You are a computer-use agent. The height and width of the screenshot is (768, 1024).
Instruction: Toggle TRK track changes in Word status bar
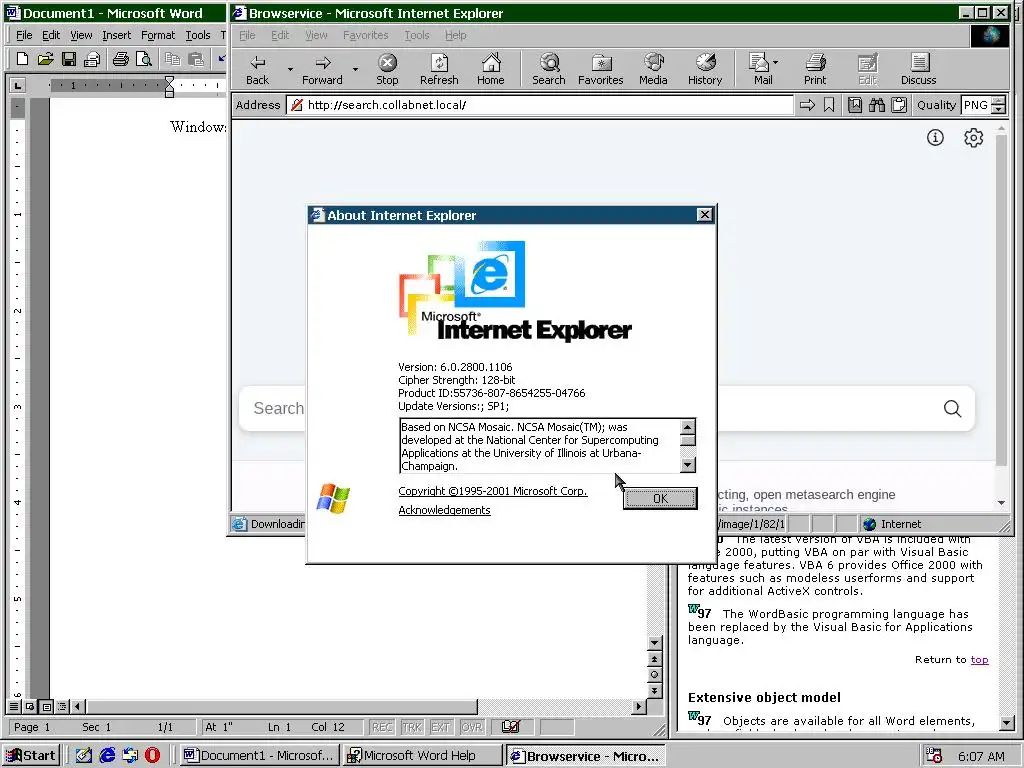click(411, 727)
